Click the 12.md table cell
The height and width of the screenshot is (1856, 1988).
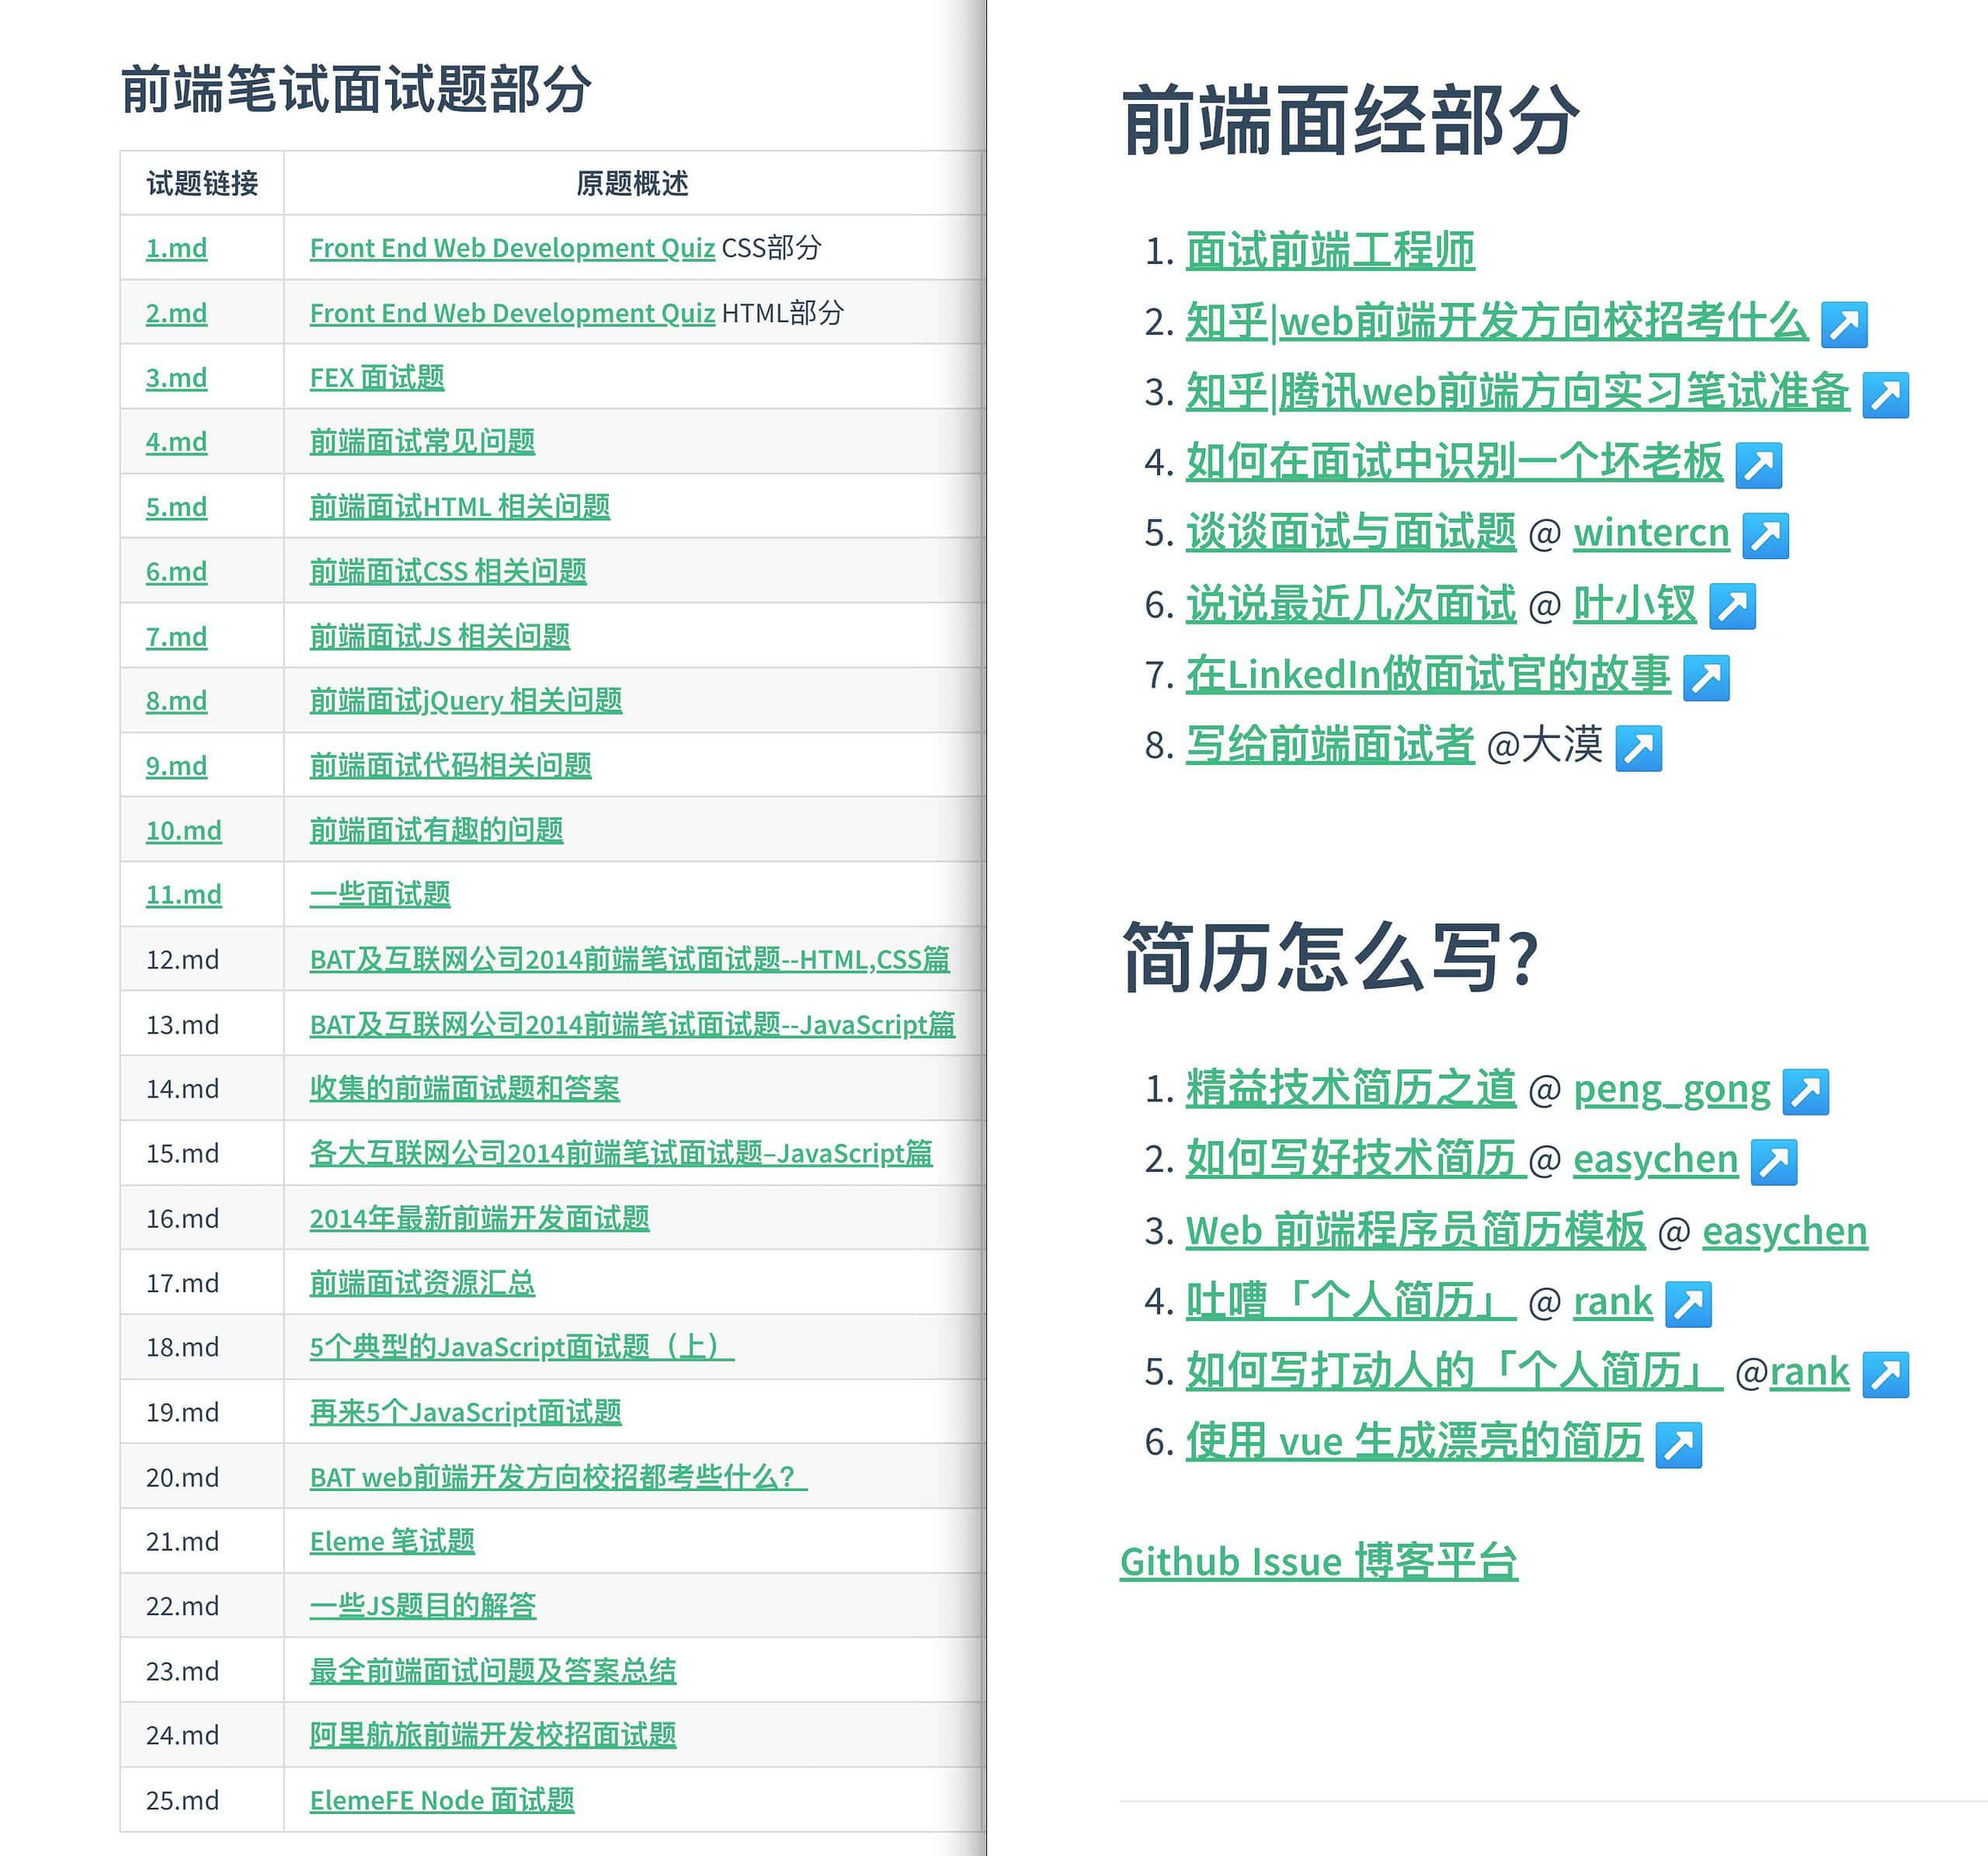pos(202,959)
